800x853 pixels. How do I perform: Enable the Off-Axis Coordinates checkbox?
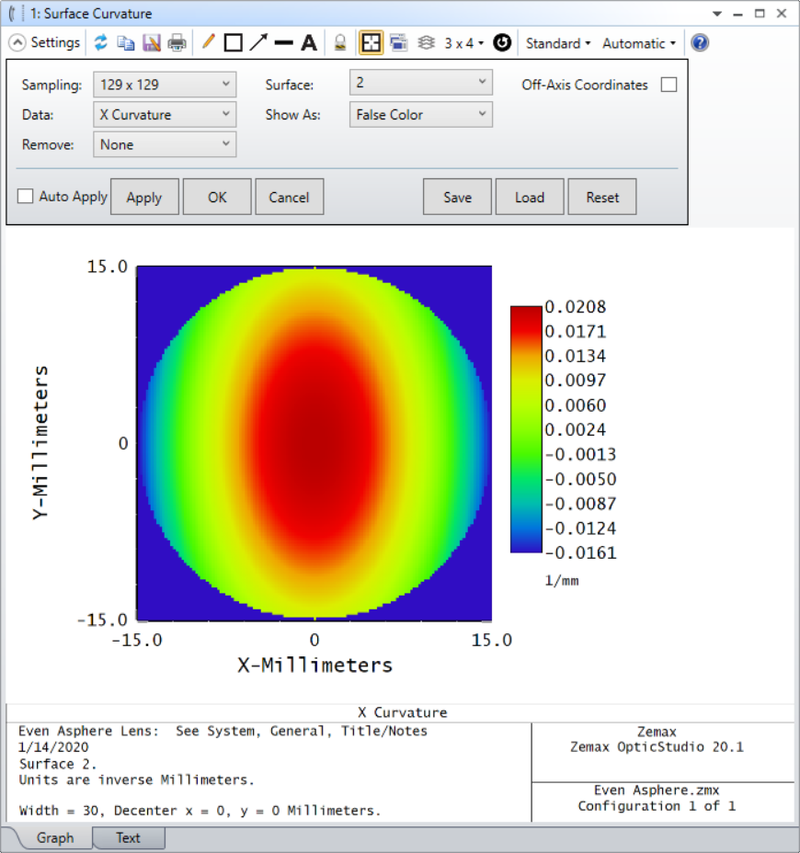click(x=668, y=85)
